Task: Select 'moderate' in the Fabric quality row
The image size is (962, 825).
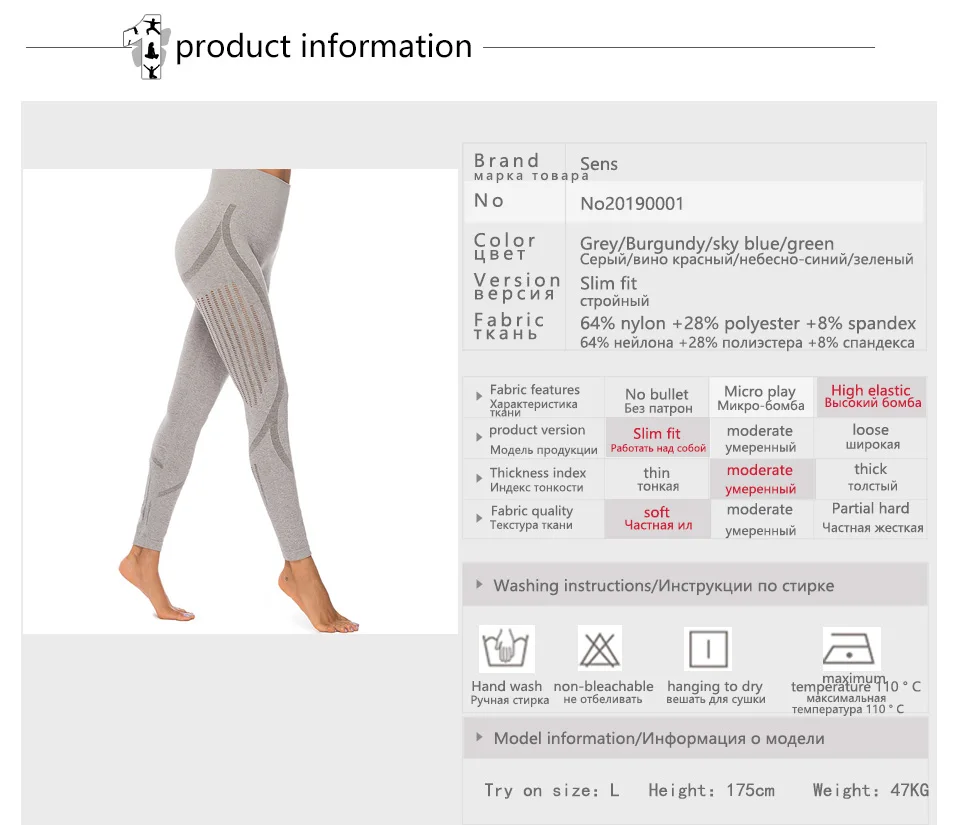Action: [x=760, y=519]
